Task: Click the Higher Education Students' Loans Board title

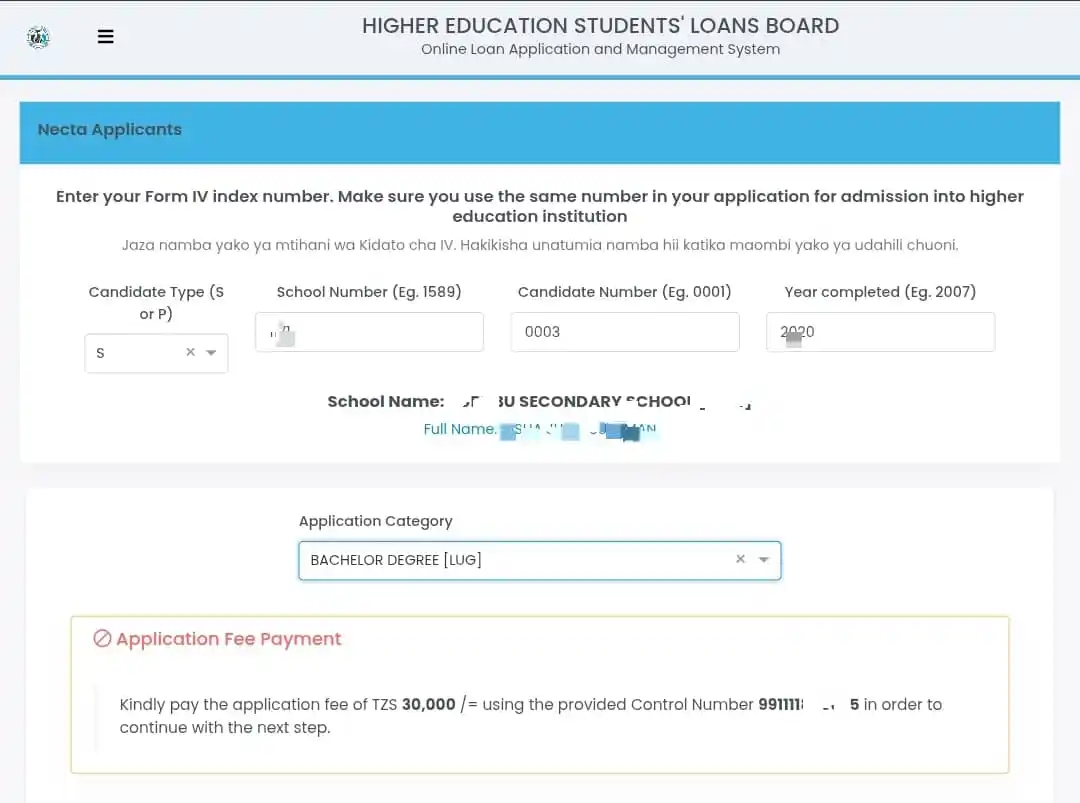Action: [601, 25]
